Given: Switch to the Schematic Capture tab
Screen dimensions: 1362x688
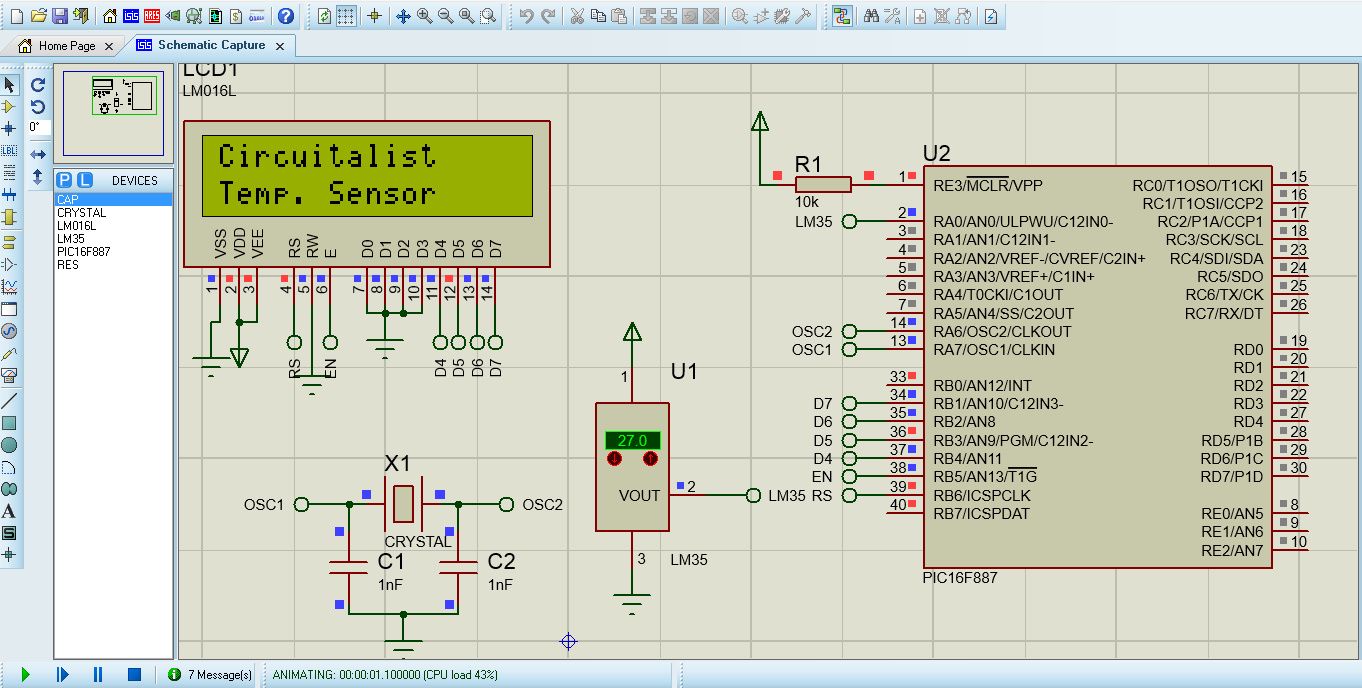Looking at the screenshot, I should [x=210, y=45].
